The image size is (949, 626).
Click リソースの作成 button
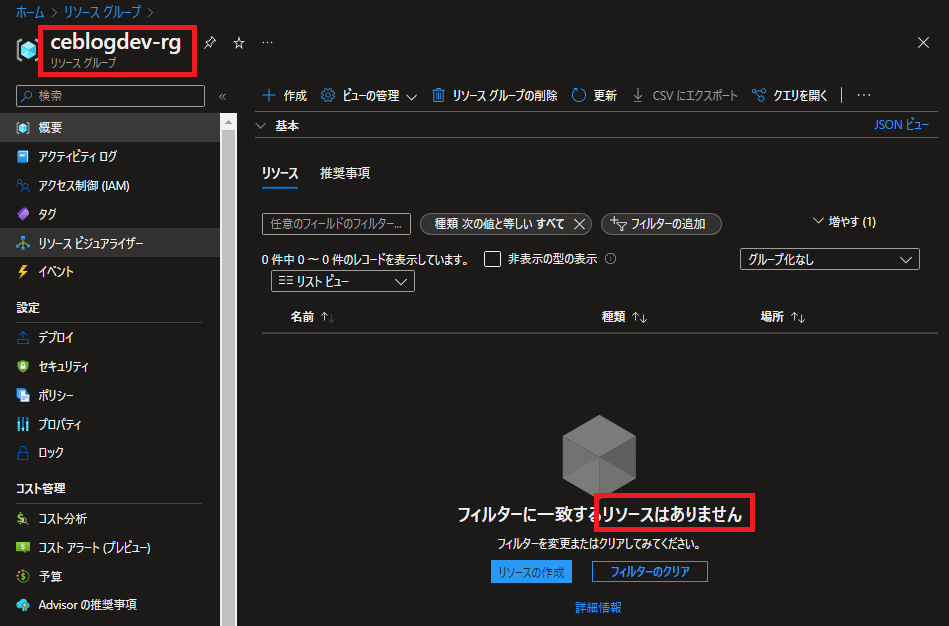pyautogui.click(x=531, y=572)
